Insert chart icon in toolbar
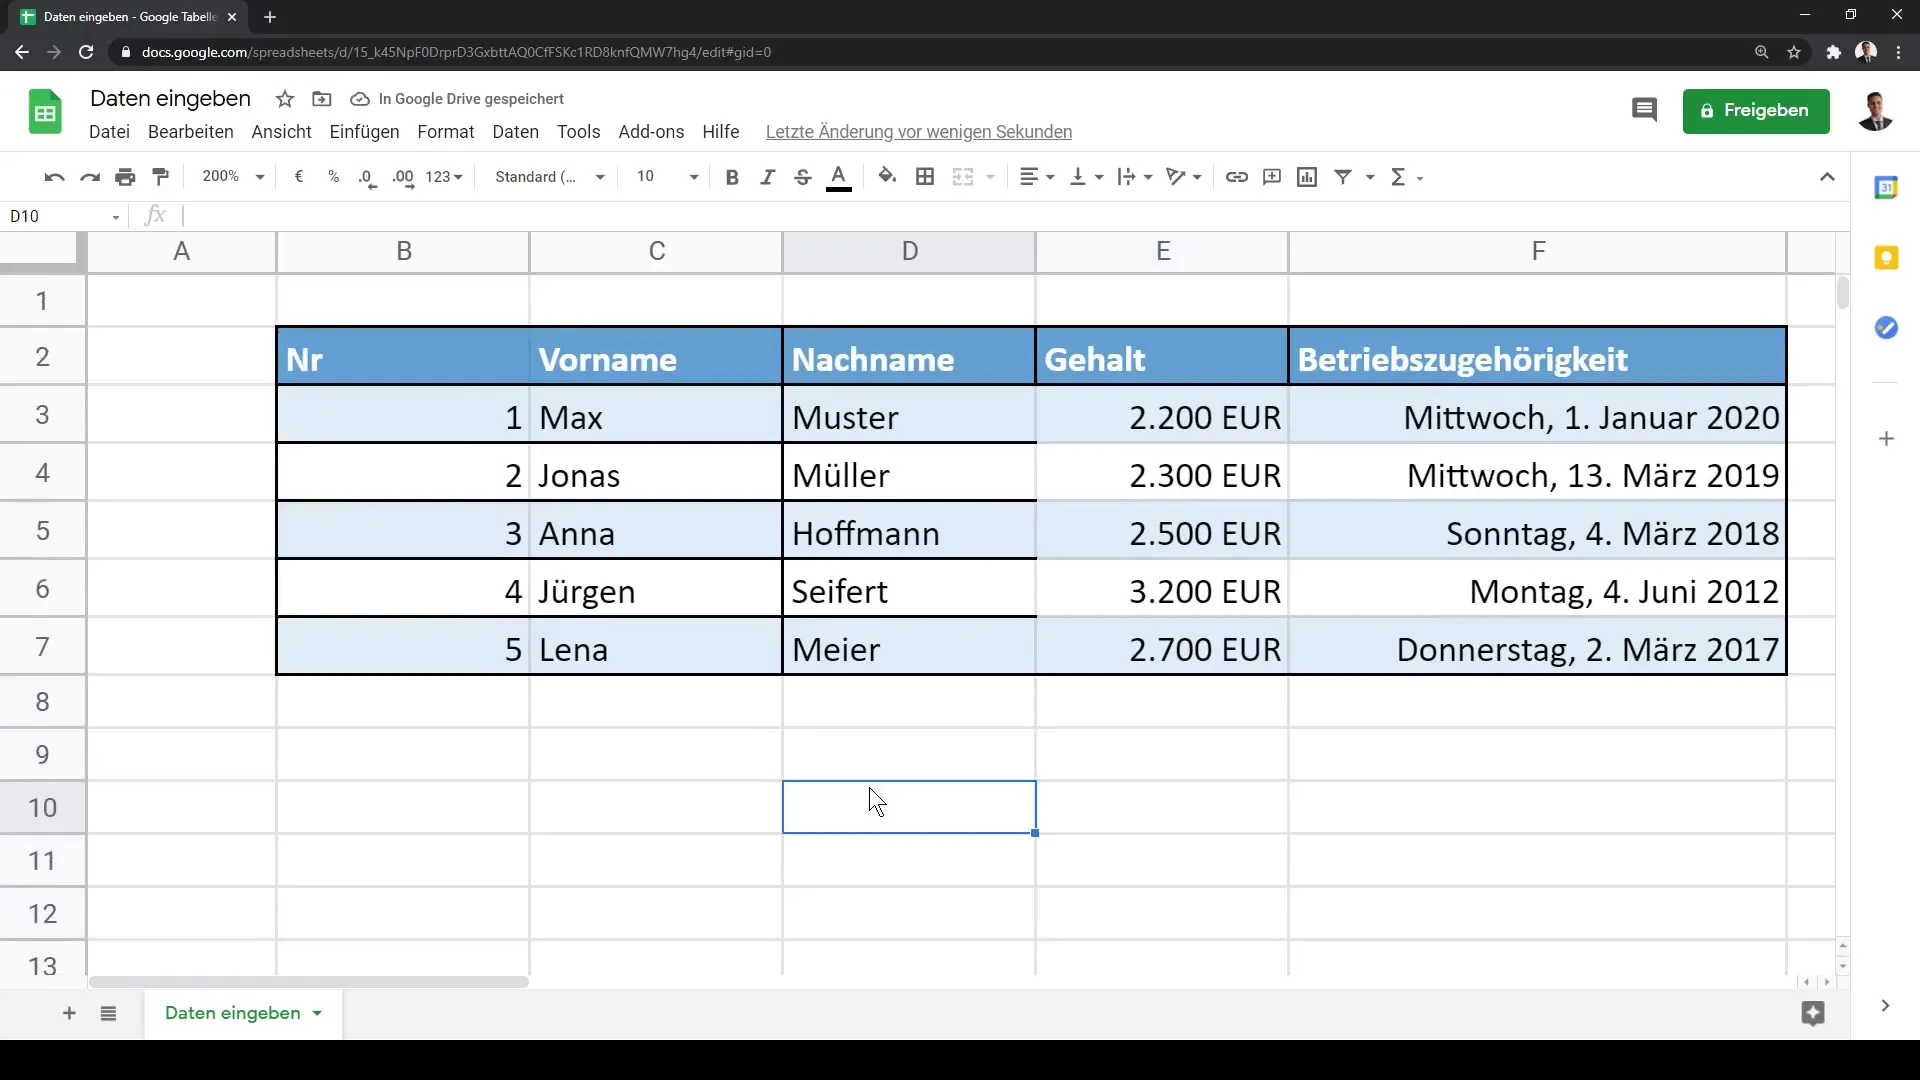The image size is (1920, 1080). point(1307,177)
